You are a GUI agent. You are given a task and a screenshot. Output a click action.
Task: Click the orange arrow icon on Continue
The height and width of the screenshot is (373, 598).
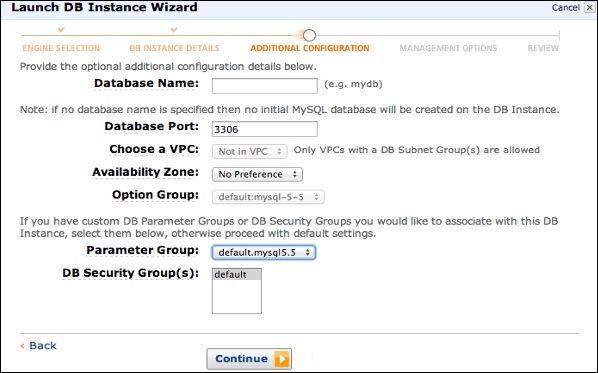(x=282, y=359)
